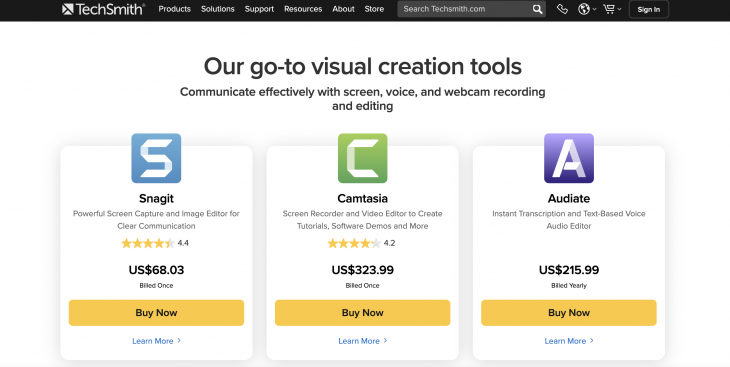
Task: Buy Audiate with Buy Now button
Action: tap(569, 313)
